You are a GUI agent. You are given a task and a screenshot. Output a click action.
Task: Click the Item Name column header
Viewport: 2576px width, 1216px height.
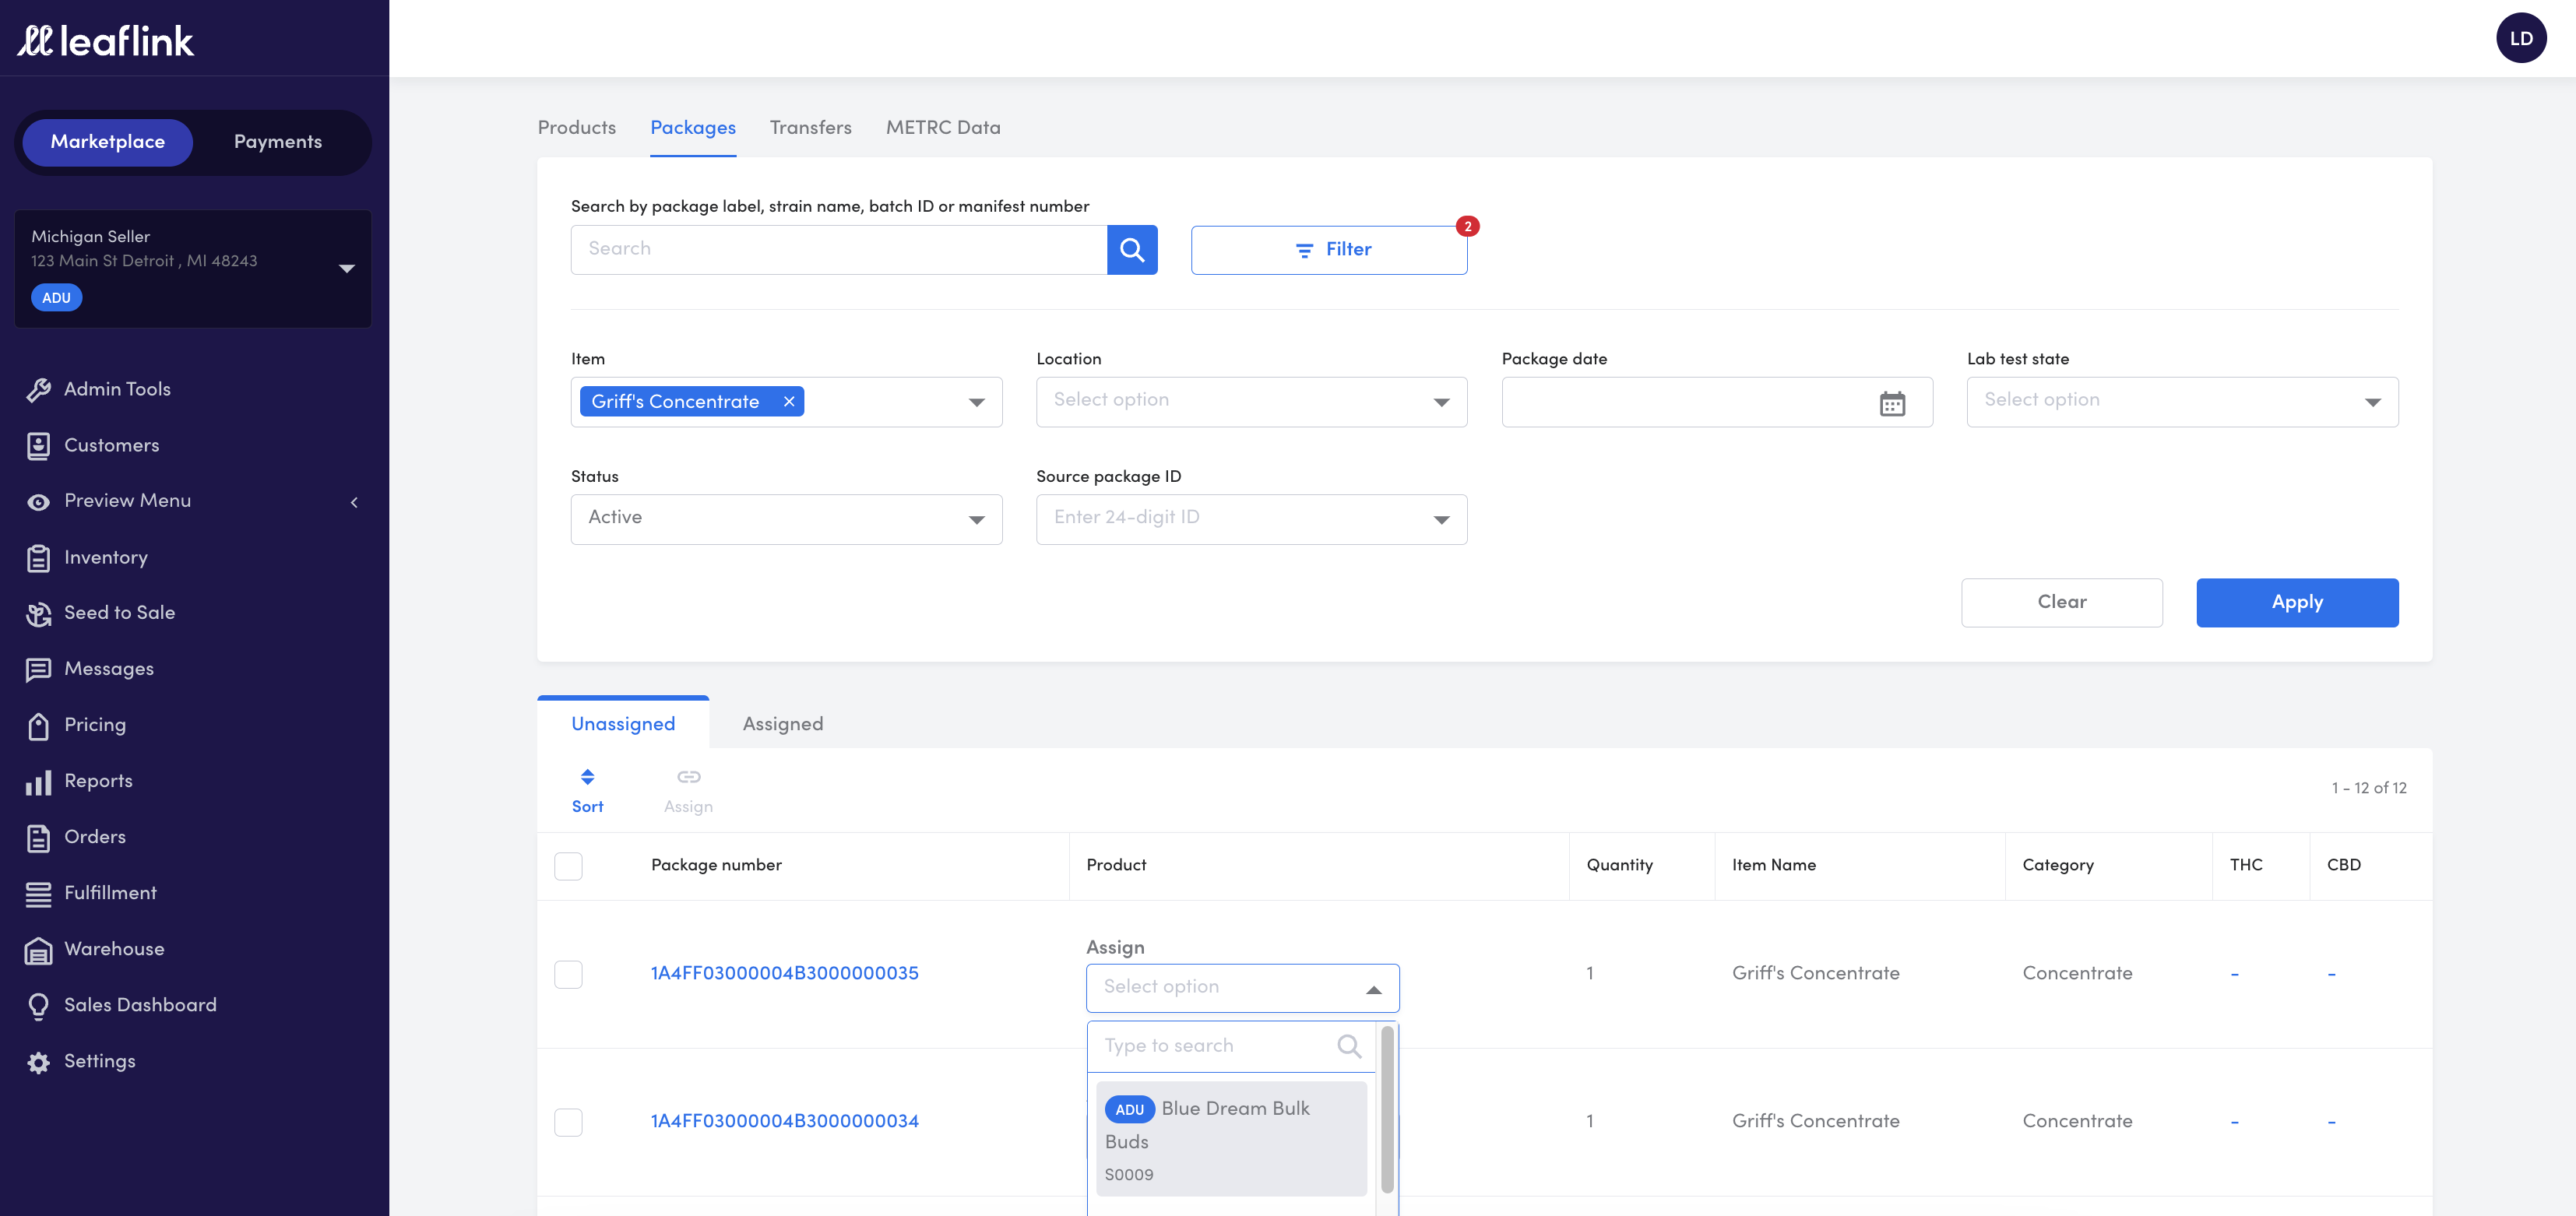(1773, 865)
